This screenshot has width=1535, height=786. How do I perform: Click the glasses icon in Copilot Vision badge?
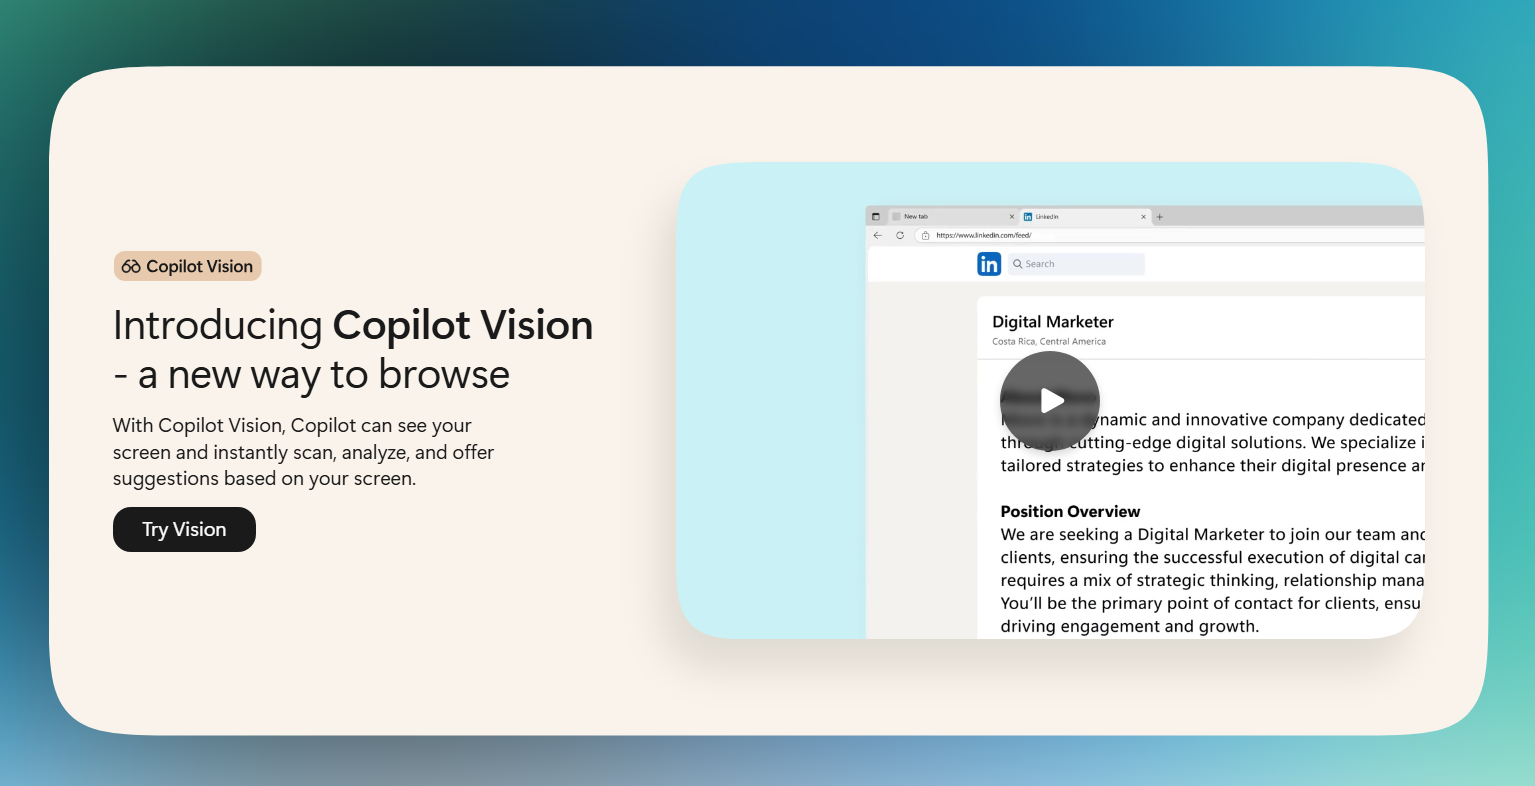[x=131, y=267]
